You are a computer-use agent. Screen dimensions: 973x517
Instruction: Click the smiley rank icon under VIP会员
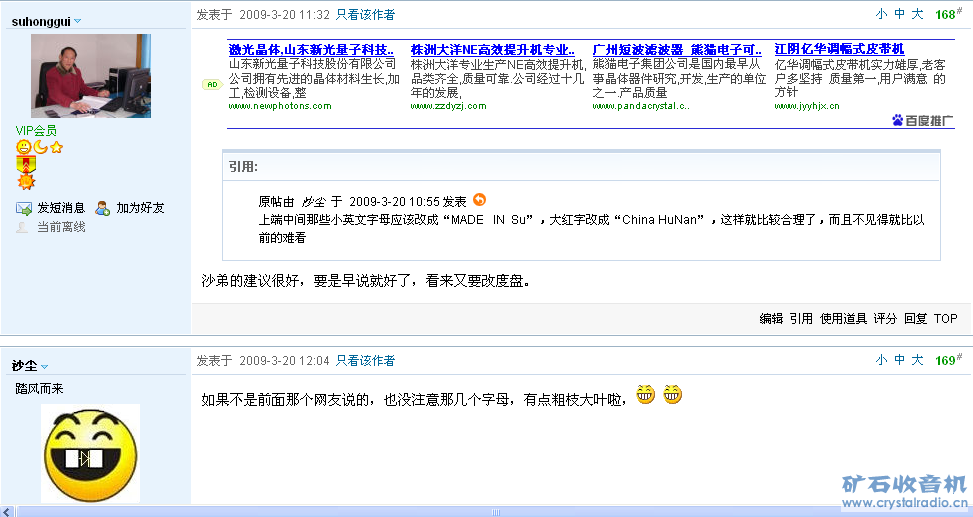pos(24,147)
